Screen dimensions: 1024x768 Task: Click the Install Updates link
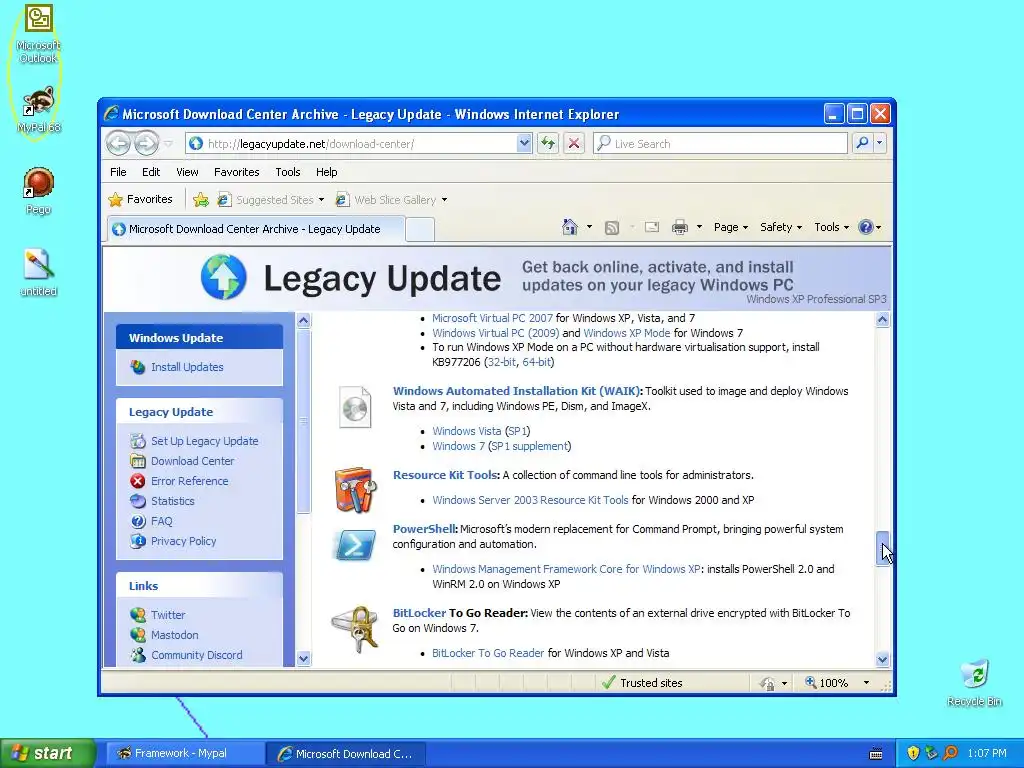tap(187, 367)
